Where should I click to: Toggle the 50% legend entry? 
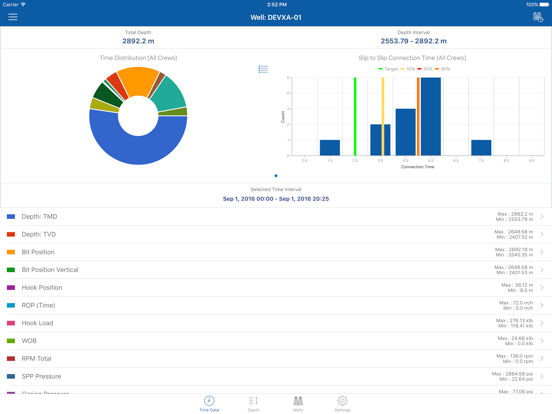[425, 69]
